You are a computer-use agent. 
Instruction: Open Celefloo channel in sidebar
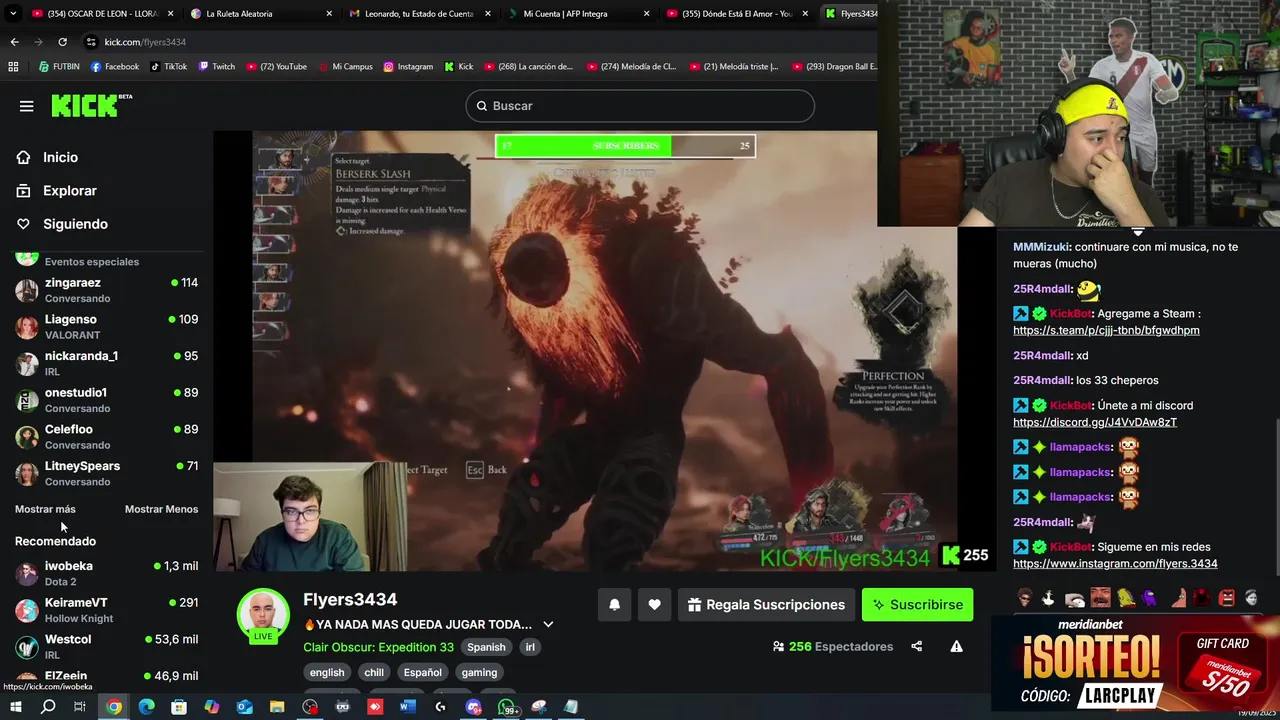[107, 437]
